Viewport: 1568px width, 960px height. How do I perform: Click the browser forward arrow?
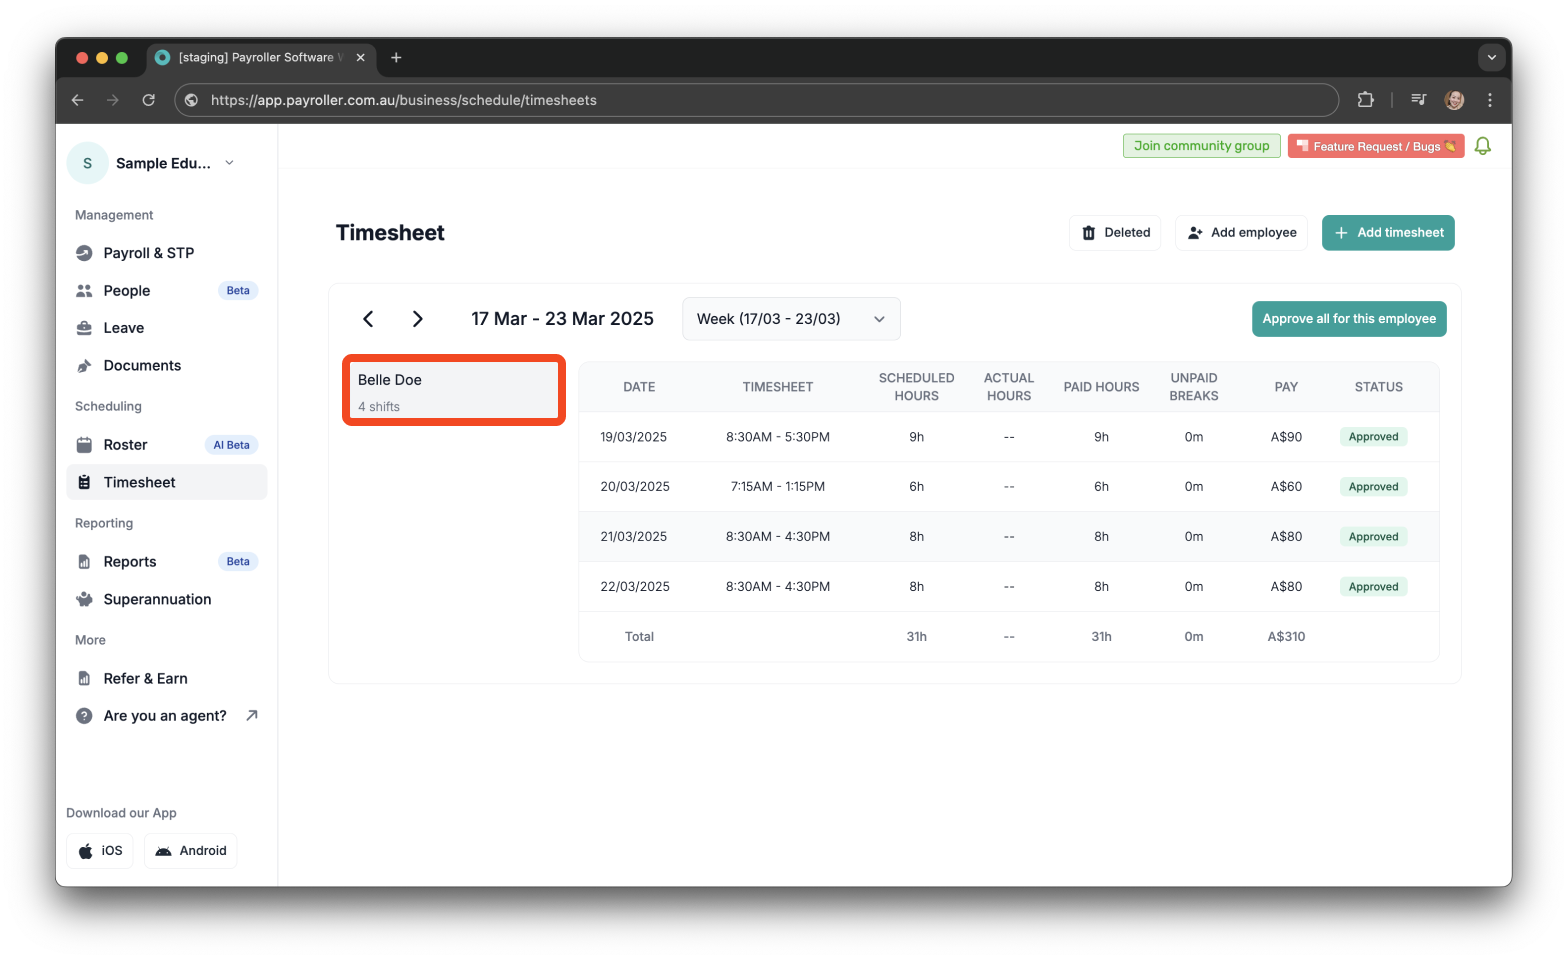(x=113, y=100)
